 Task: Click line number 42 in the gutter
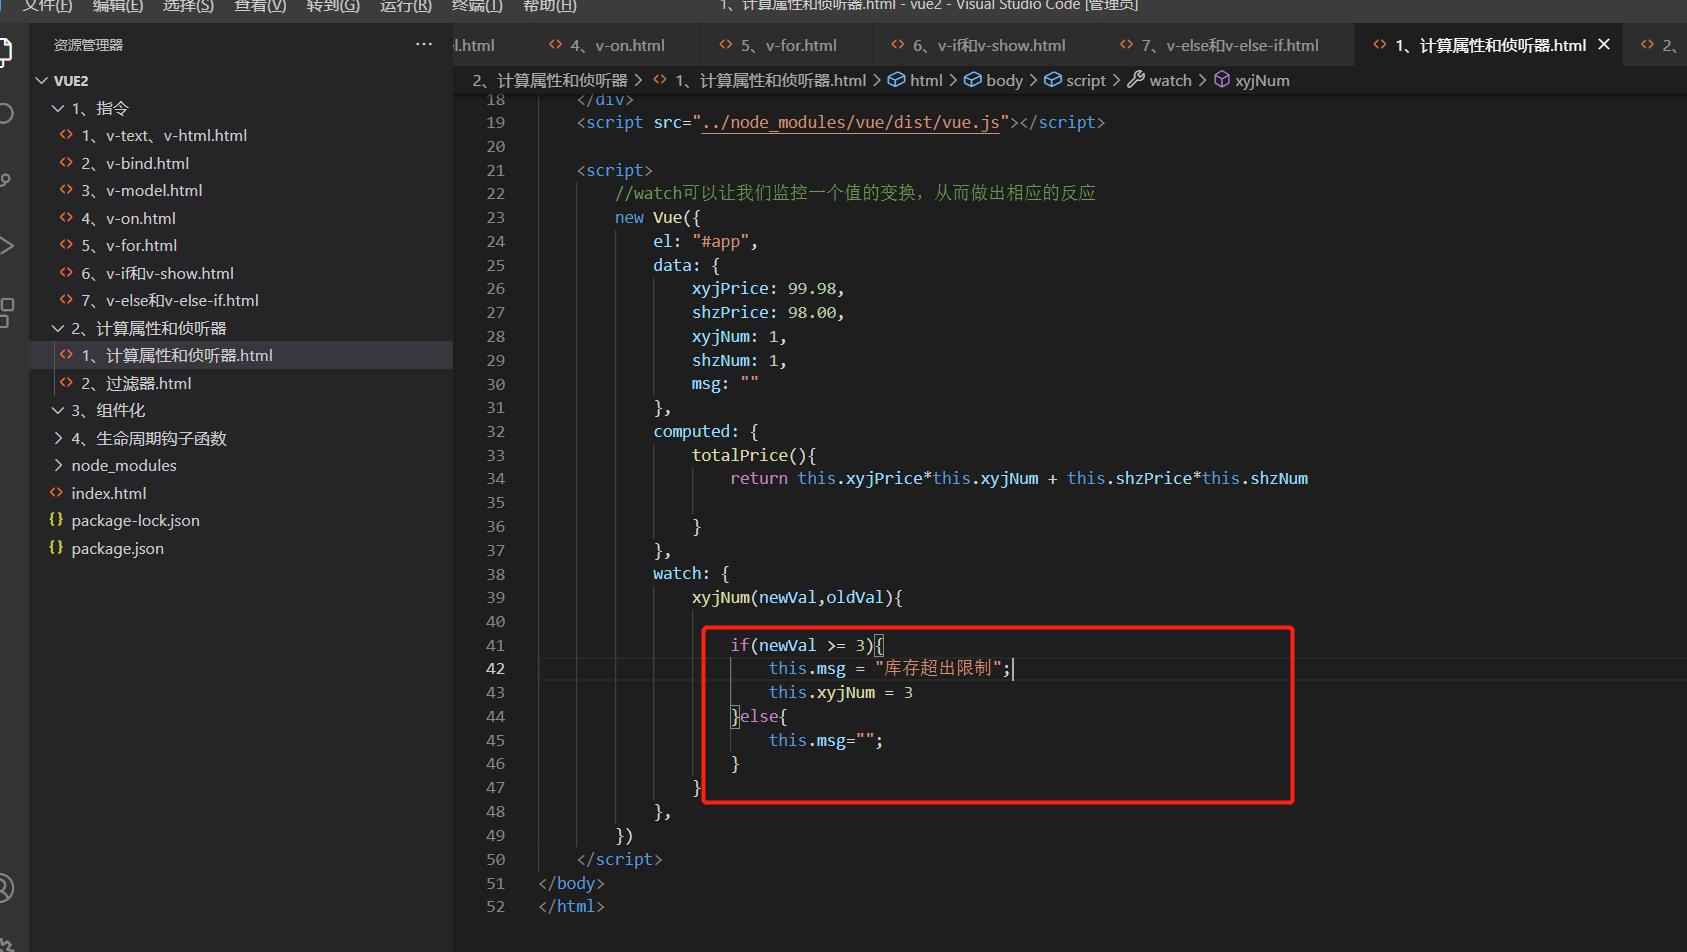coord(495,668)
